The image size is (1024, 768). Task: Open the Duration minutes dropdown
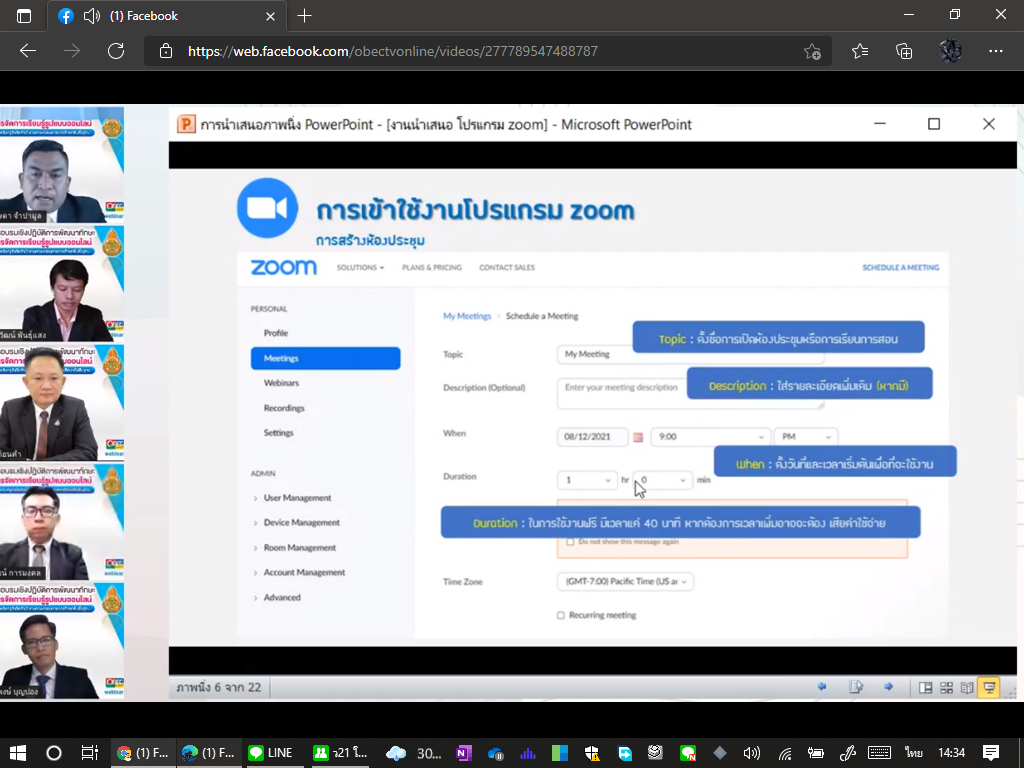coord(662,480)
